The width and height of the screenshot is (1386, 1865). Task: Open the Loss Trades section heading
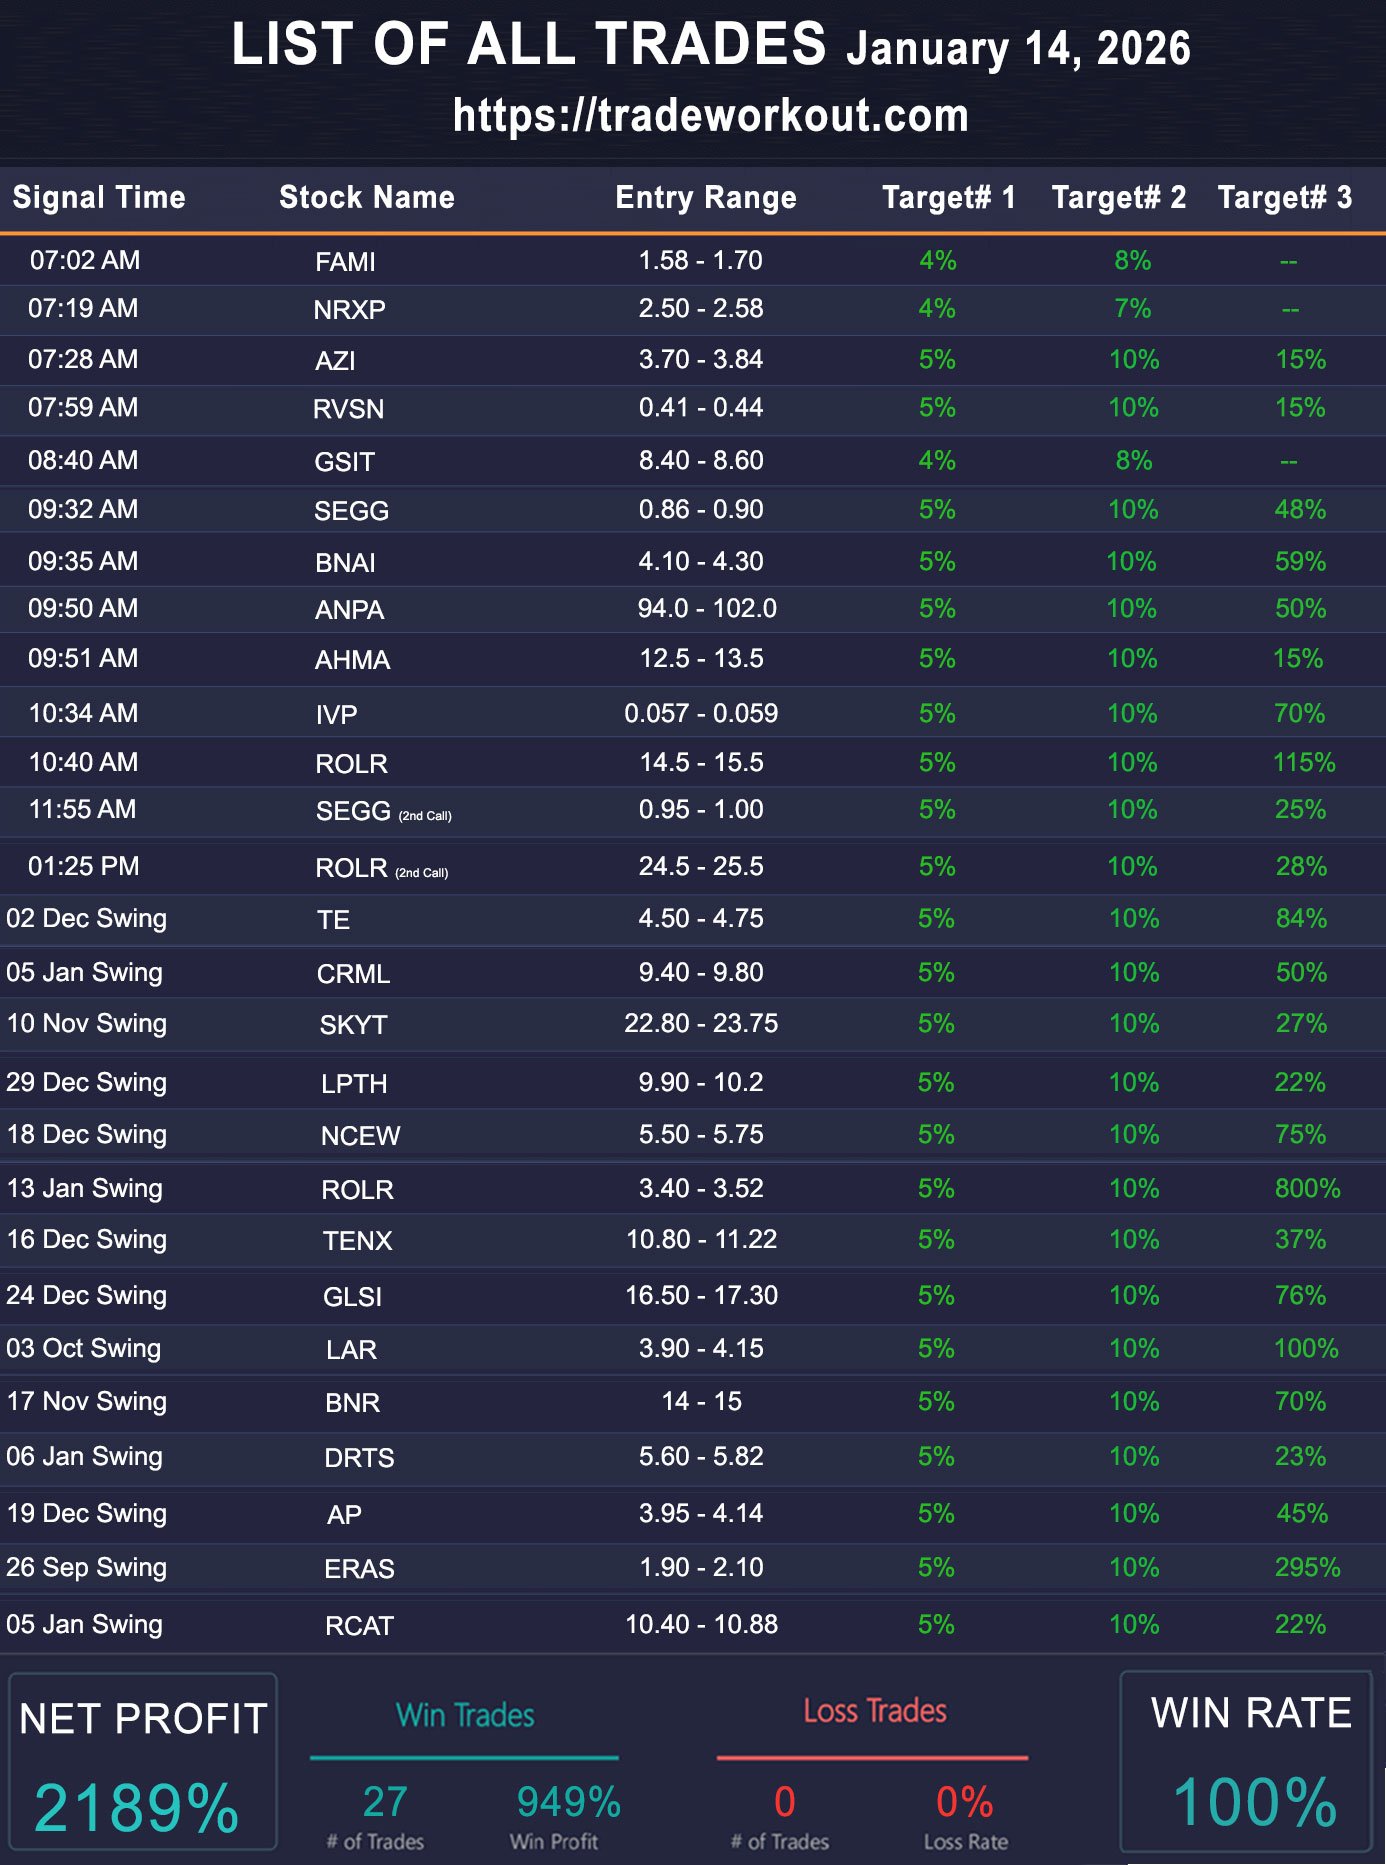coord(874,1711)
